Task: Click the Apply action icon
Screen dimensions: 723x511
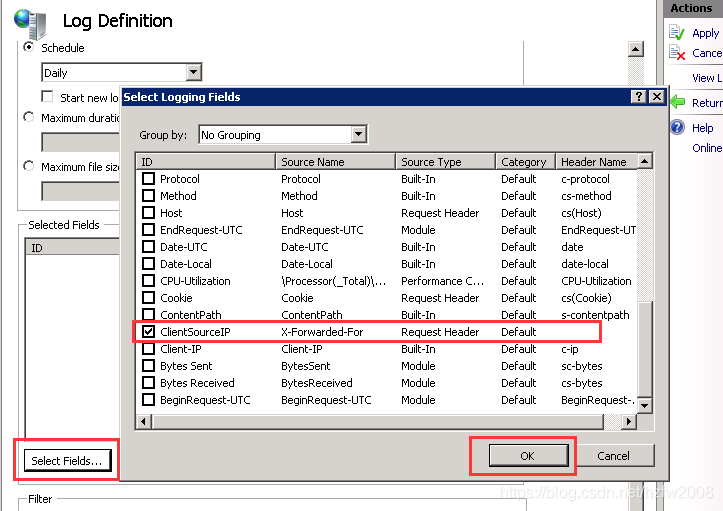Action: tap(677, 33)
